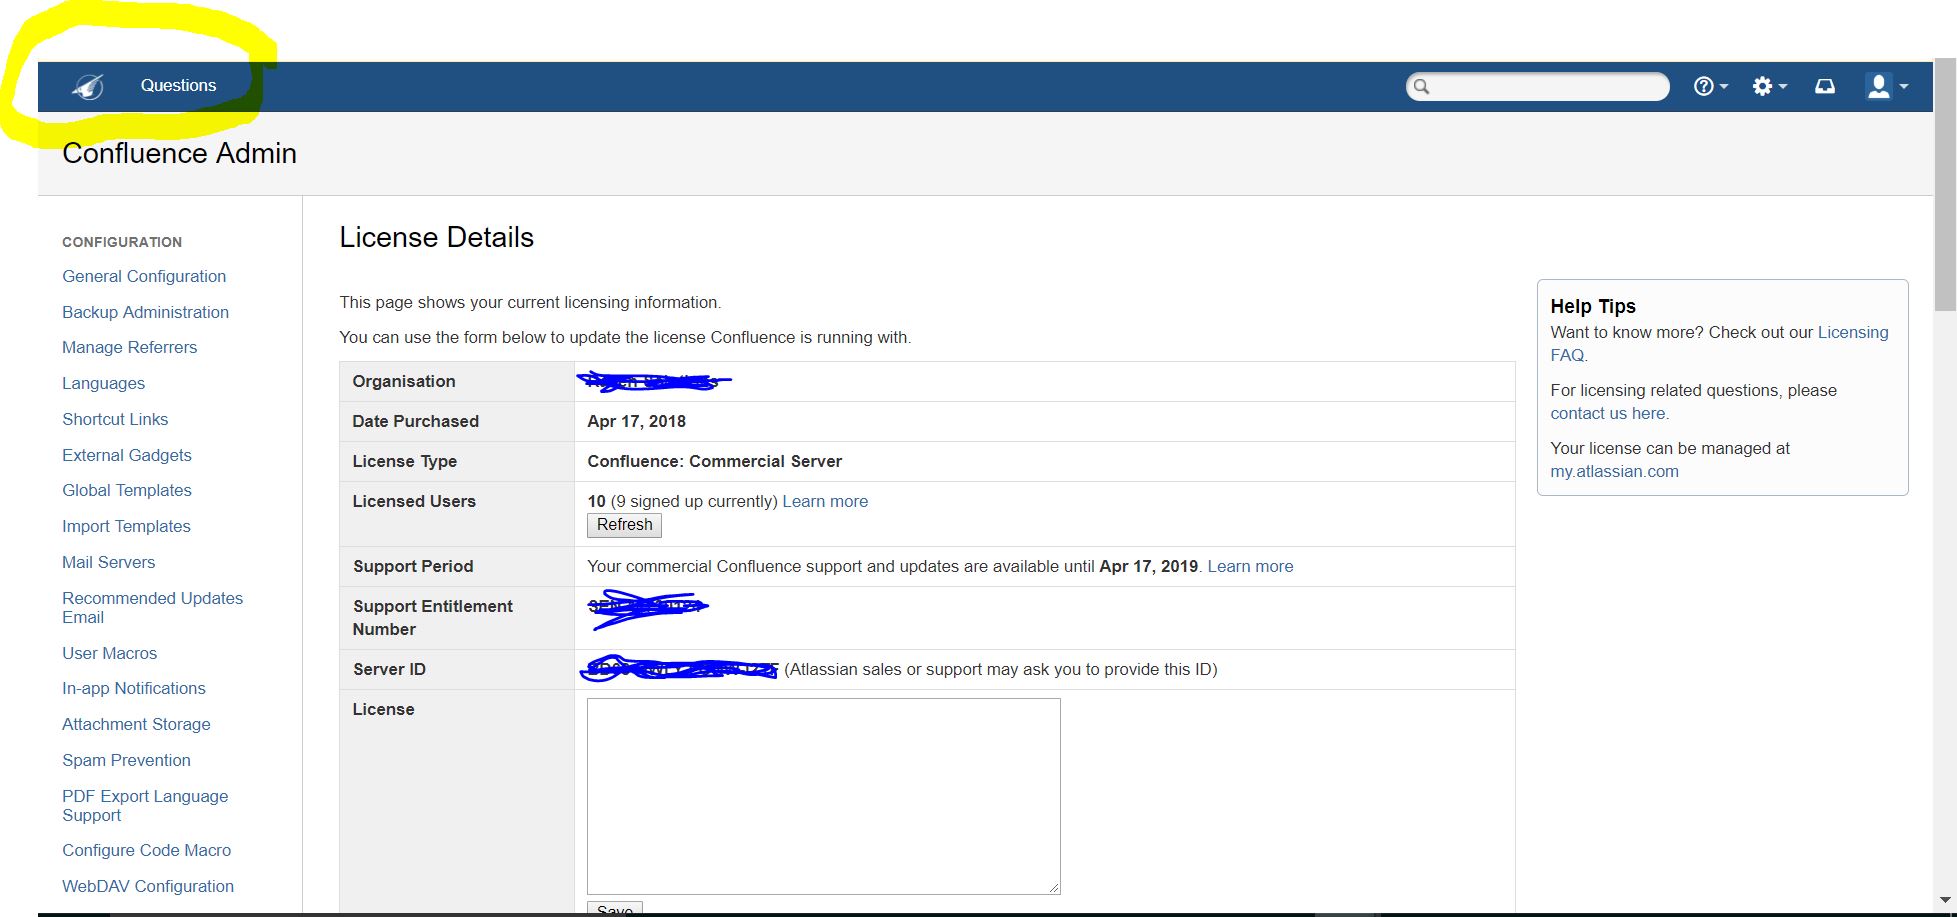Open the Questions menu item

(178, 86)
